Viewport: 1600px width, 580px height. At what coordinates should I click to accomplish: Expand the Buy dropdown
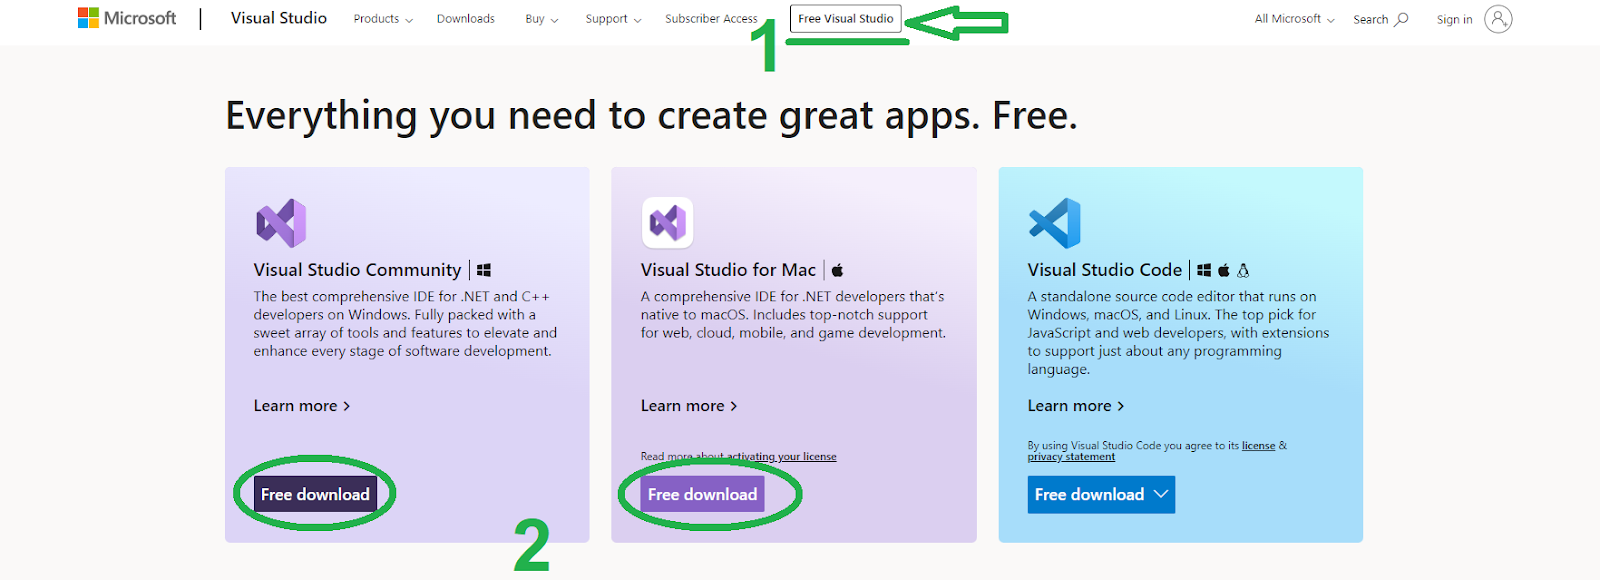(542, 19)
